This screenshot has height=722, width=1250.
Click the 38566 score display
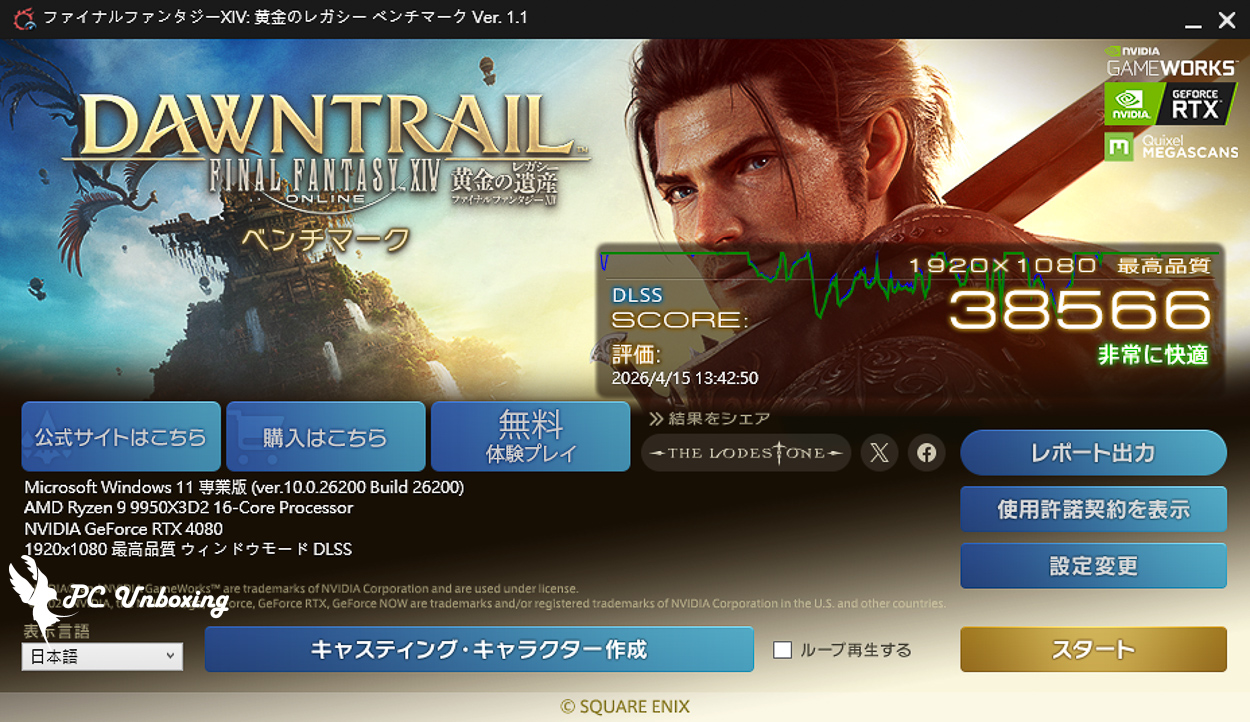pos(1079,311)
